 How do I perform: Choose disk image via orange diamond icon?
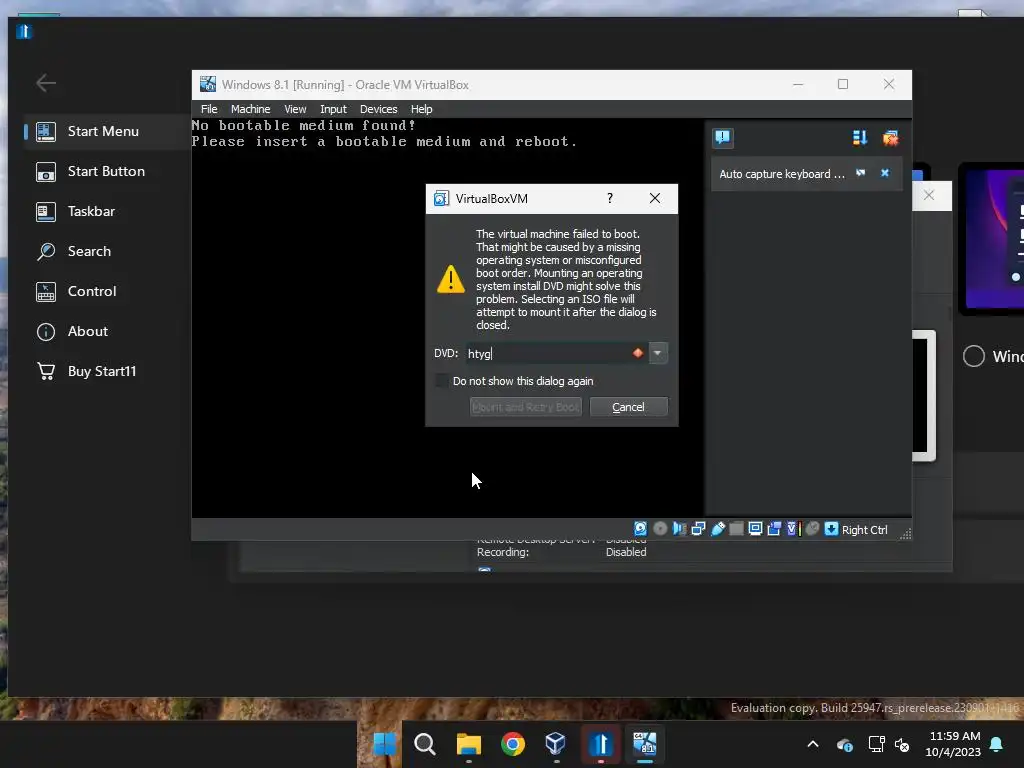[638, 353]
